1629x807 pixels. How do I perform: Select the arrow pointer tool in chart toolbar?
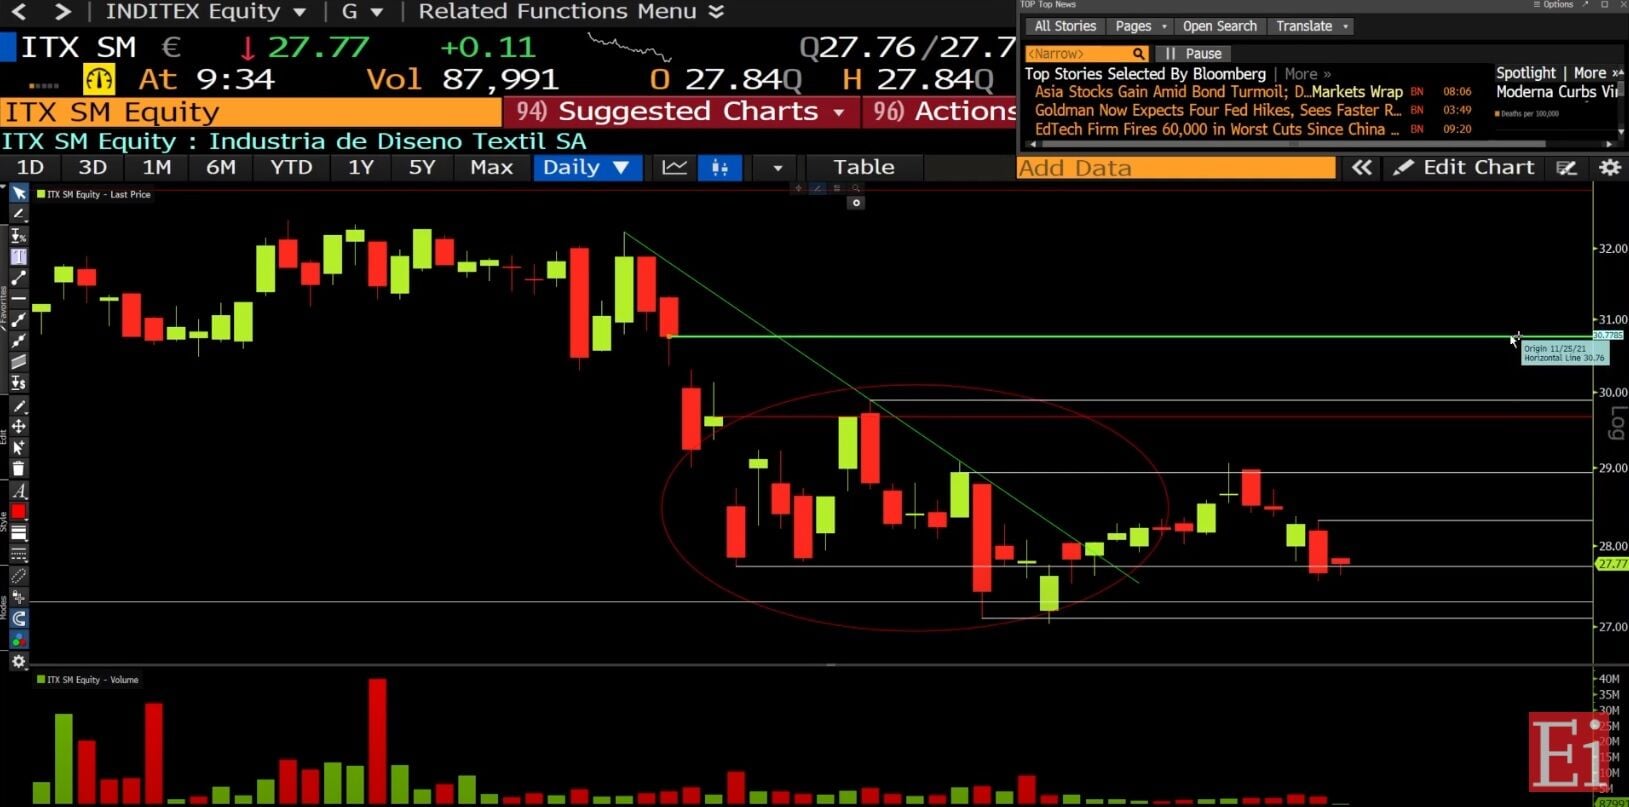click(x=18, y=193)
